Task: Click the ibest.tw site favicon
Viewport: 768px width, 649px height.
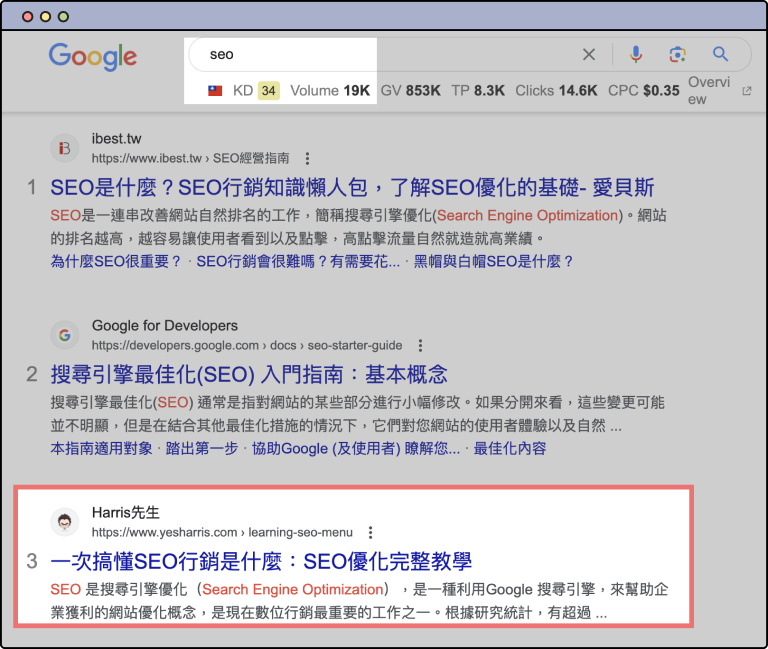Action: coord(65,148)
